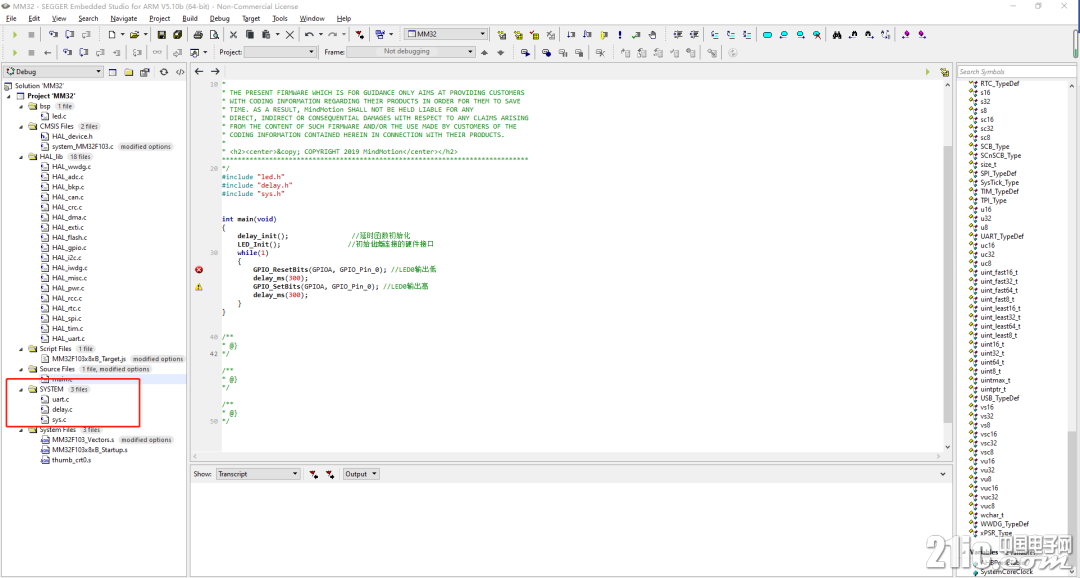This screenshot has height=578, width=1080.
Task: Collapse the CMSIS Files folder
Action: pos(23,126)
